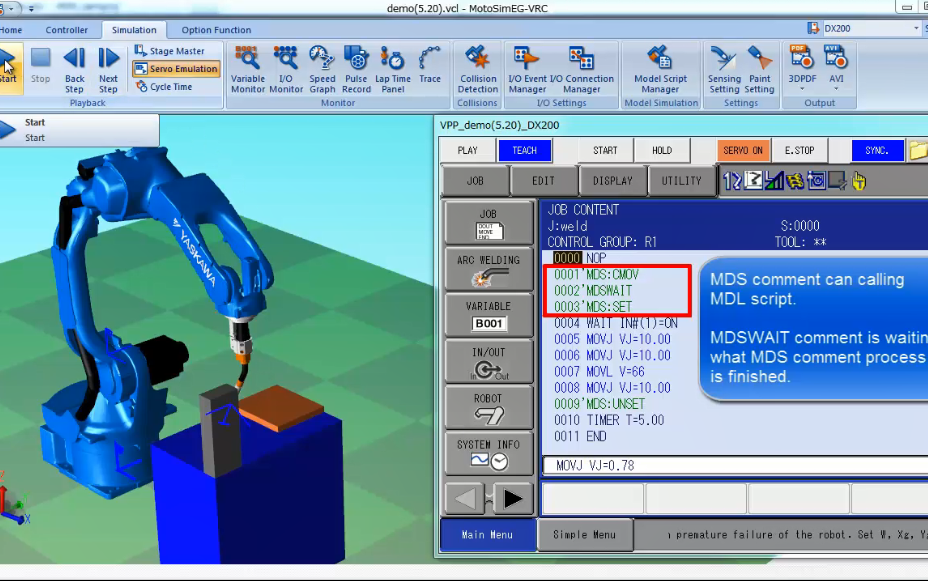Open the JOB menu on pendant
The image size is (928, 581).
point(475,180)
